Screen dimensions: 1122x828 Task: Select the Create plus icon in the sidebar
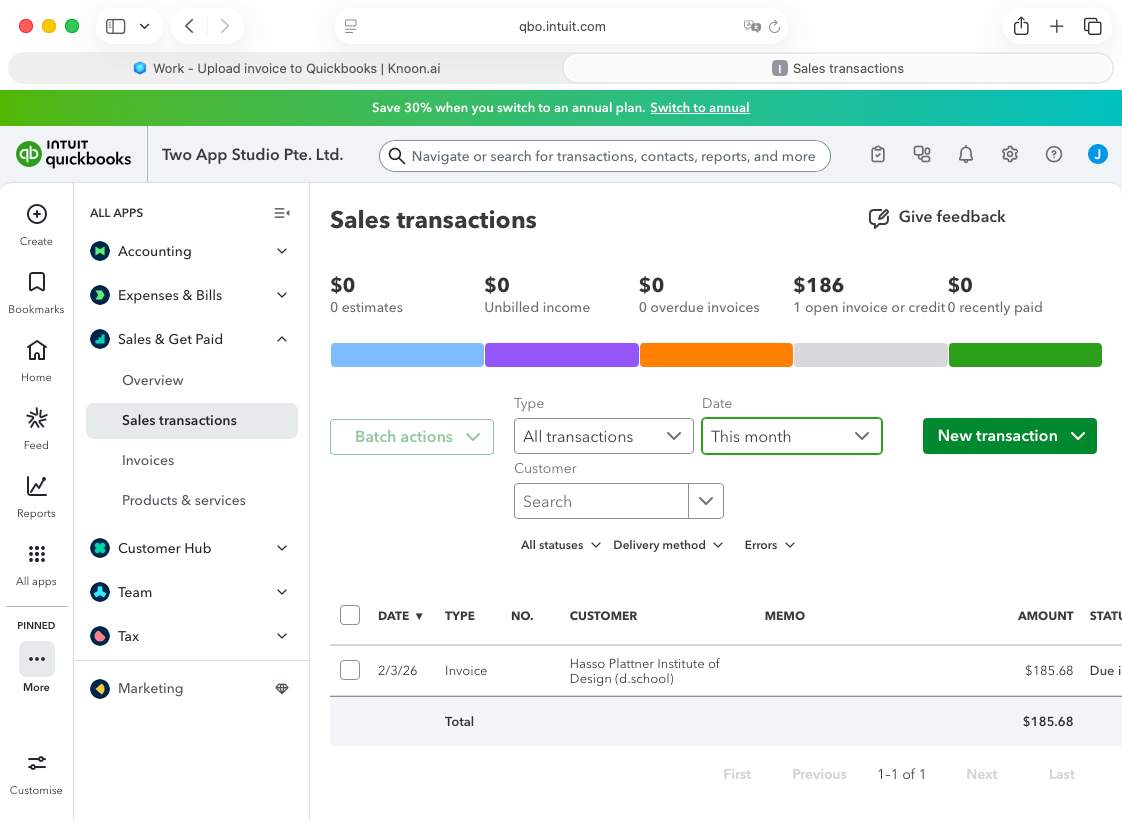coord(36,213)
